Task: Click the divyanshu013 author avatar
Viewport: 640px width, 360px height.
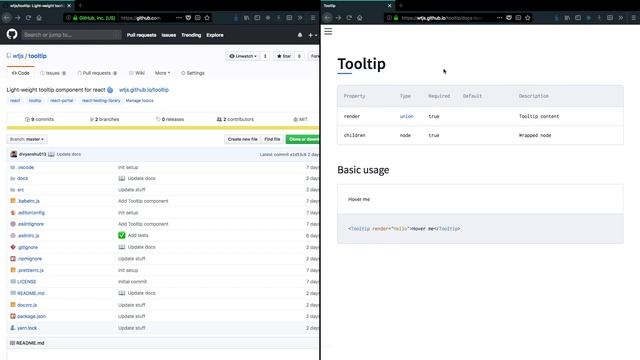Action: (x=13, y=154)
